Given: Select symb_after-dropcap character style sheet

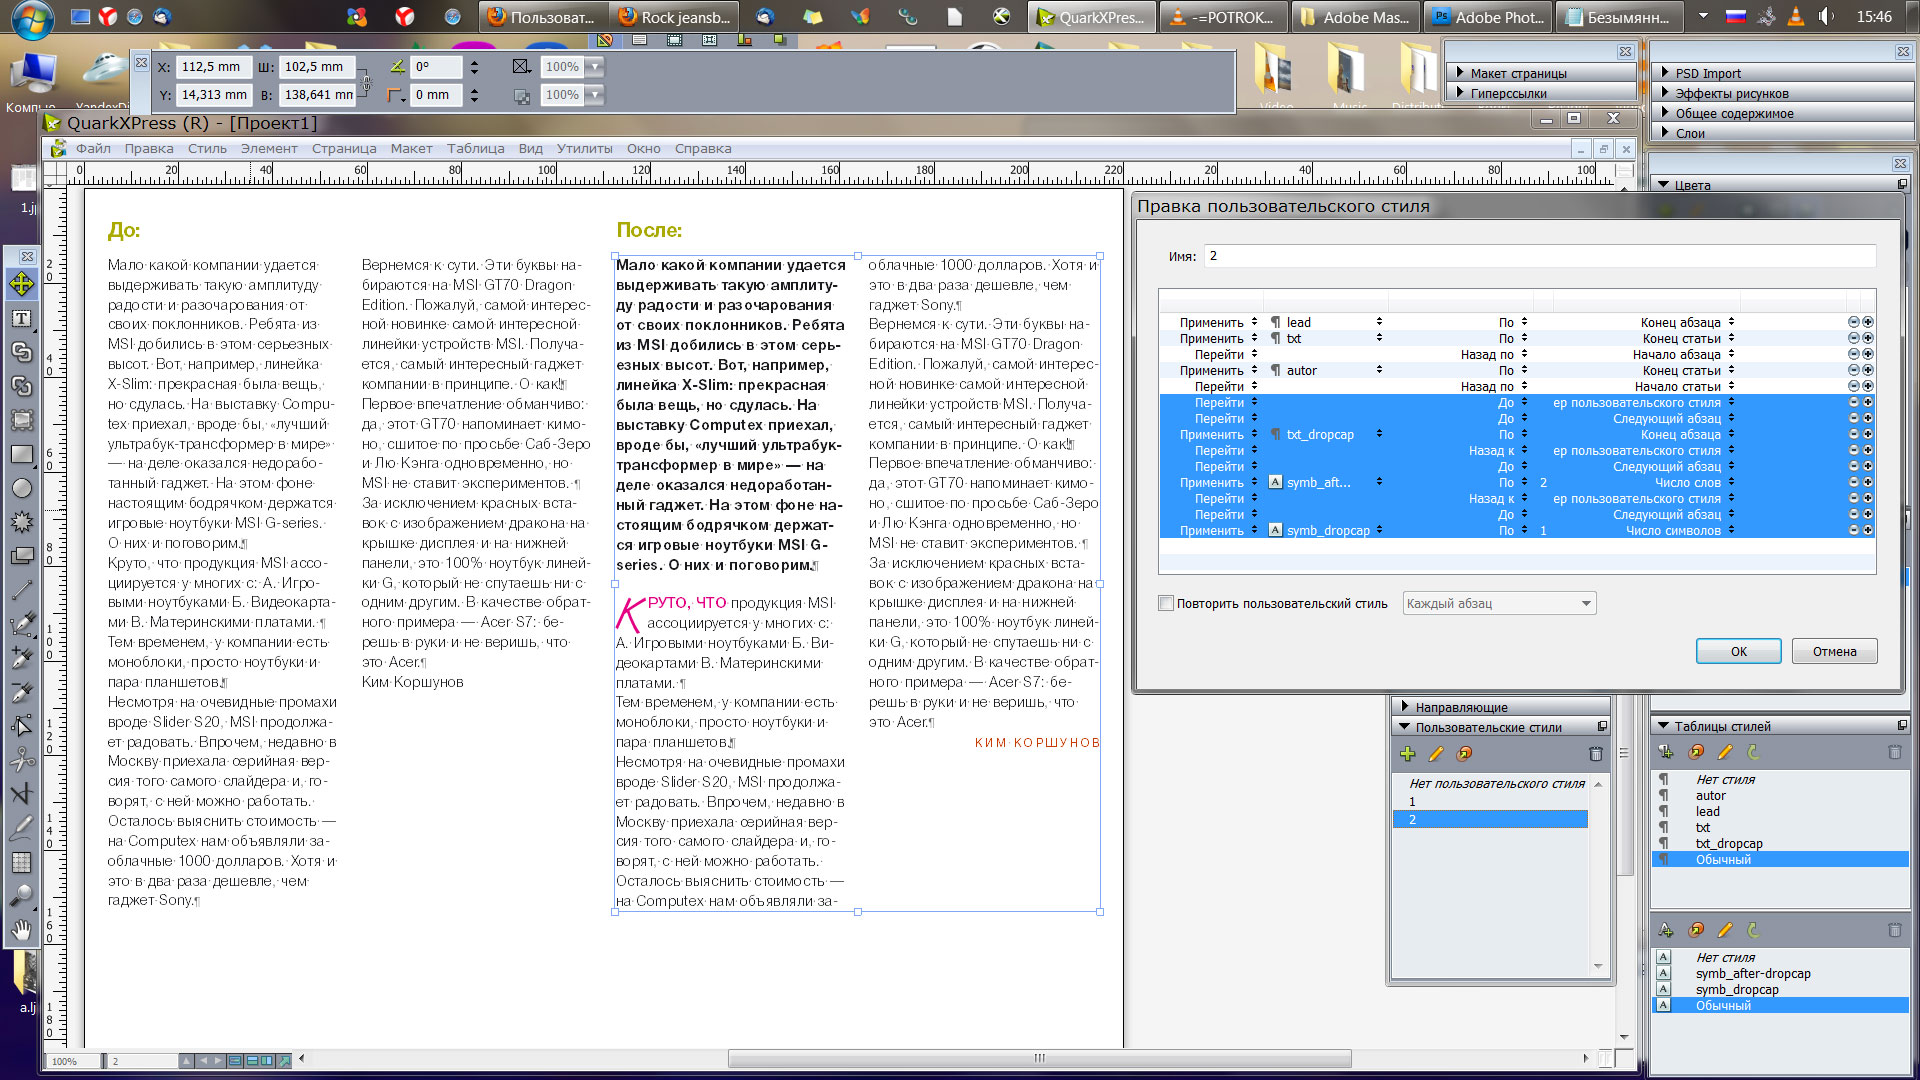Looking at the screenshot, I should (1752, 973).
